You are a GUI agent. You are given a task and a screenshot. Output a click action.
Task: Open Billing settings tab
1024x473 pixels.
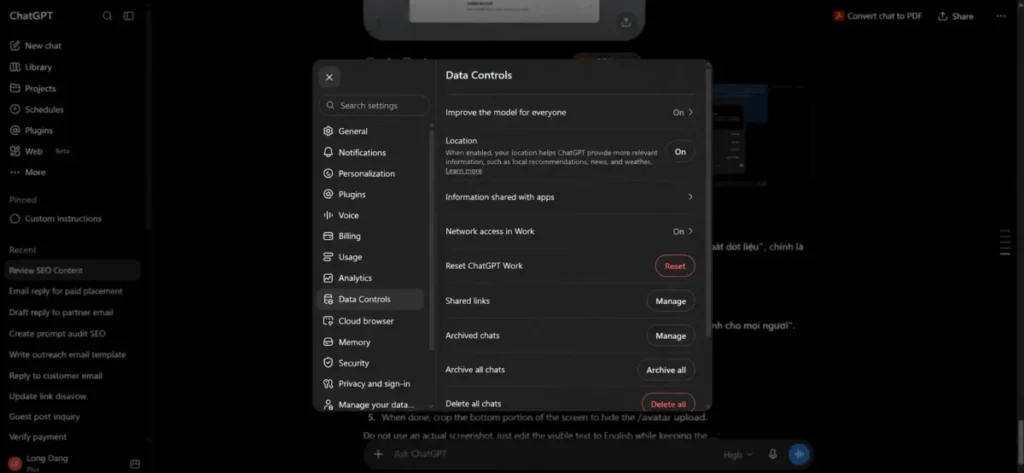[x=372, y=236]
